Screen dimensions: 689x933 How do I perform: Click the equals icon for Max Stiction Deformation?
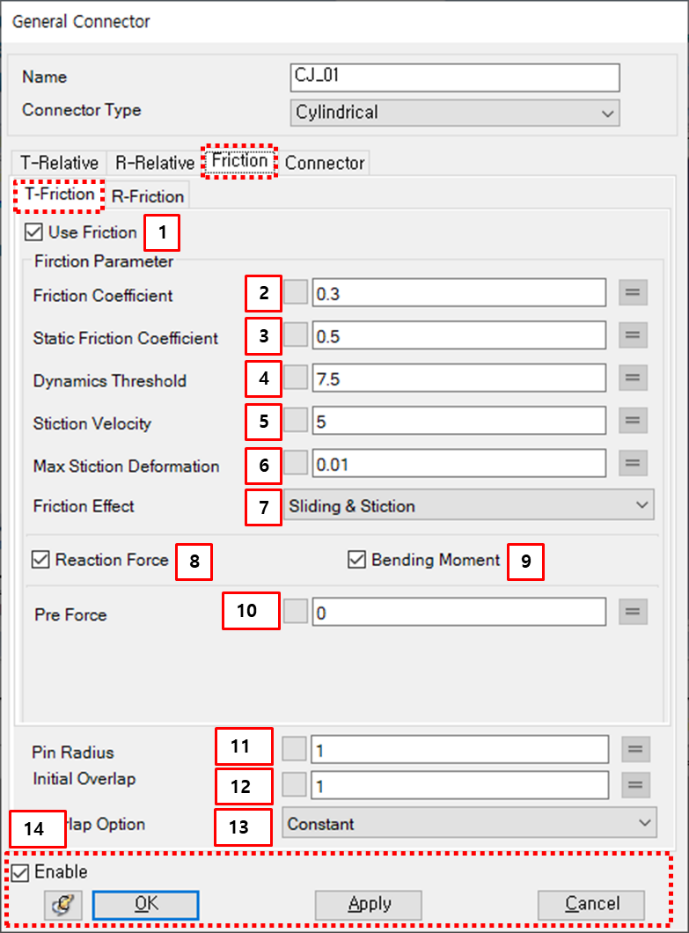(x=634, y=463)
